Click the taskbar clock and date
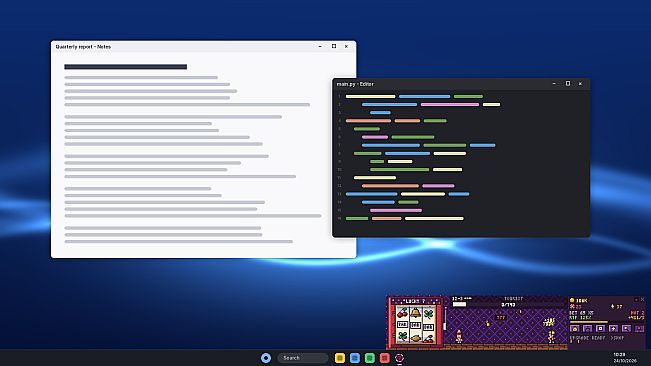Viewport: 651px width, 366px height. pos(625,358)
